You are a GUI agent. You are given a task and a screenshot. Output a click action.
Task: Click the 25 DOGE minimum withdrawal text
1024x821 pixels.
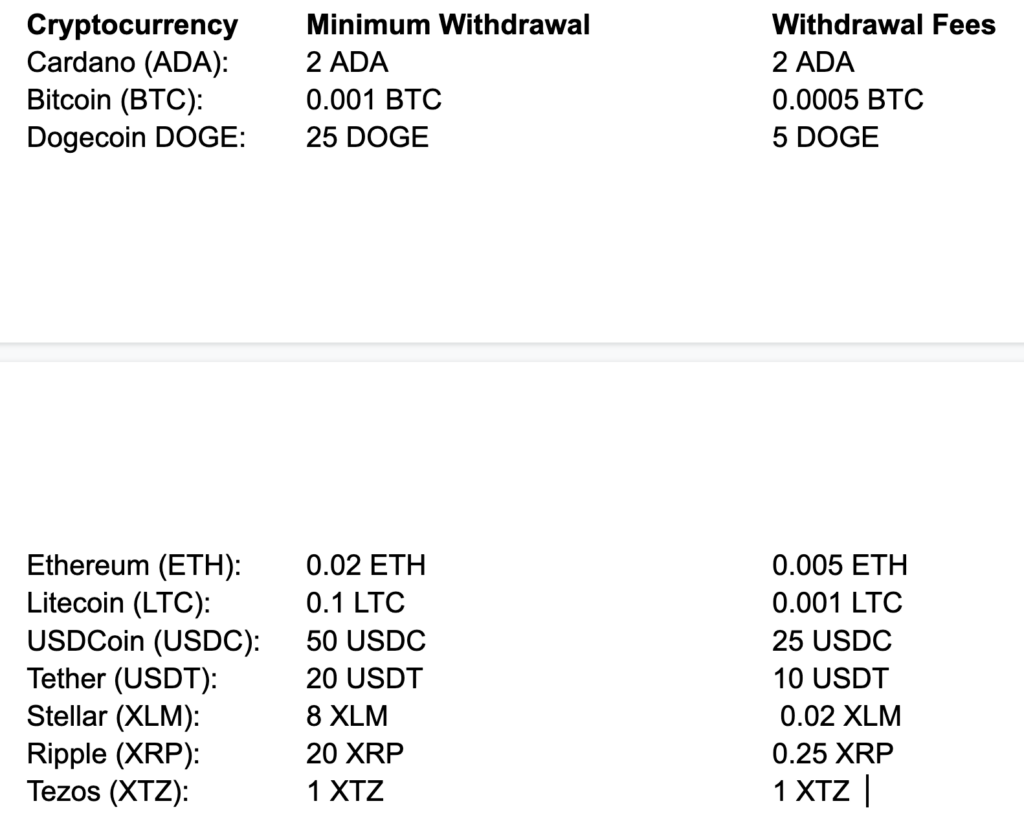[367, 137]
